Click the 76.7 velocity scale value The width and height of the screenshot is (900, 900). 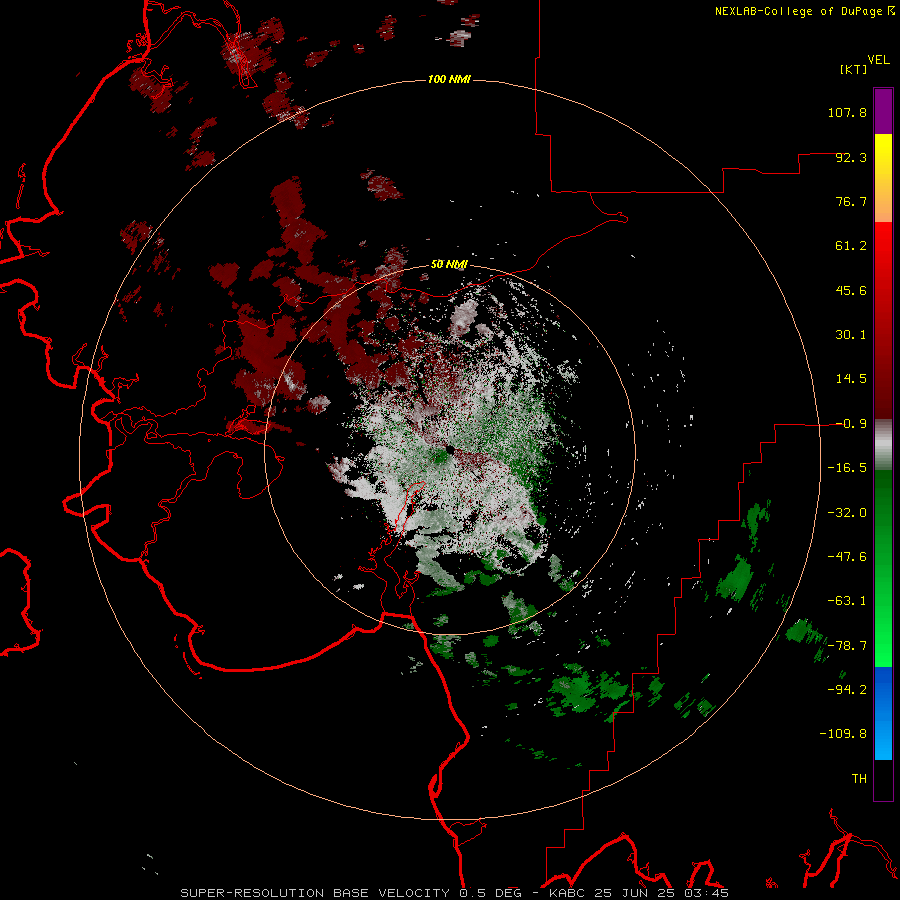coord(851,201)
